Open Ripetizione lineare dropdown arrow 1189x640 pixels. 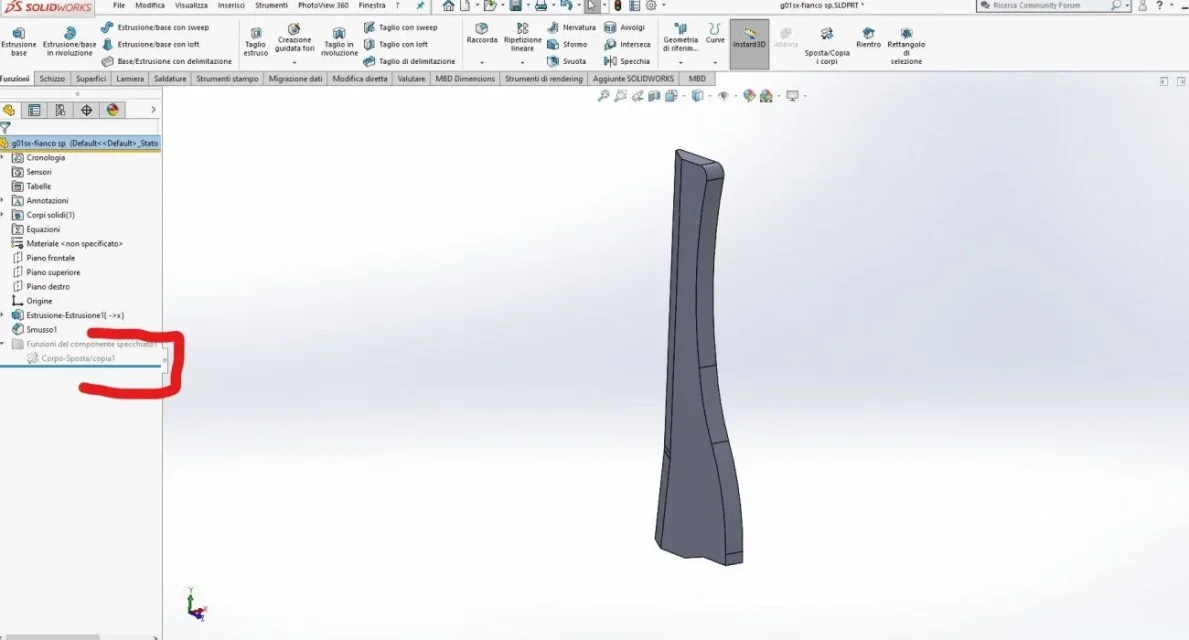click(x=522, y=62)
